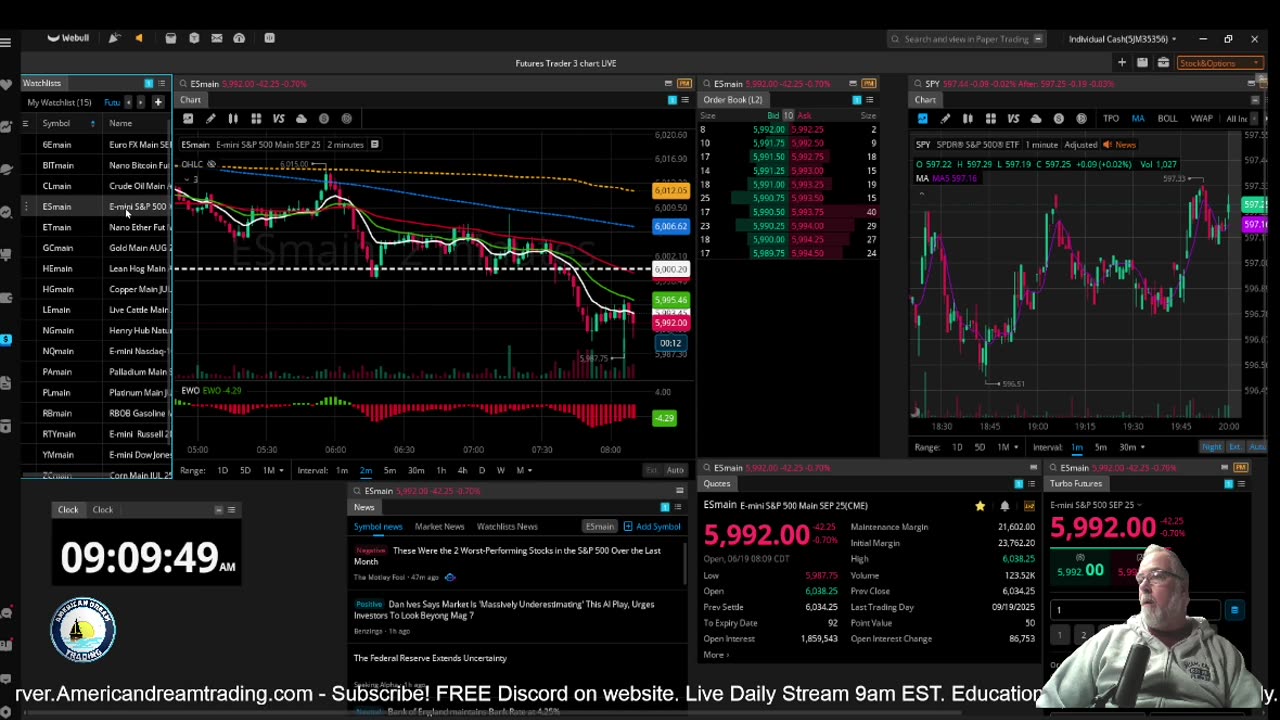Switch to Market News tab
Screen dimensions: 1280x720
(440, 527)
